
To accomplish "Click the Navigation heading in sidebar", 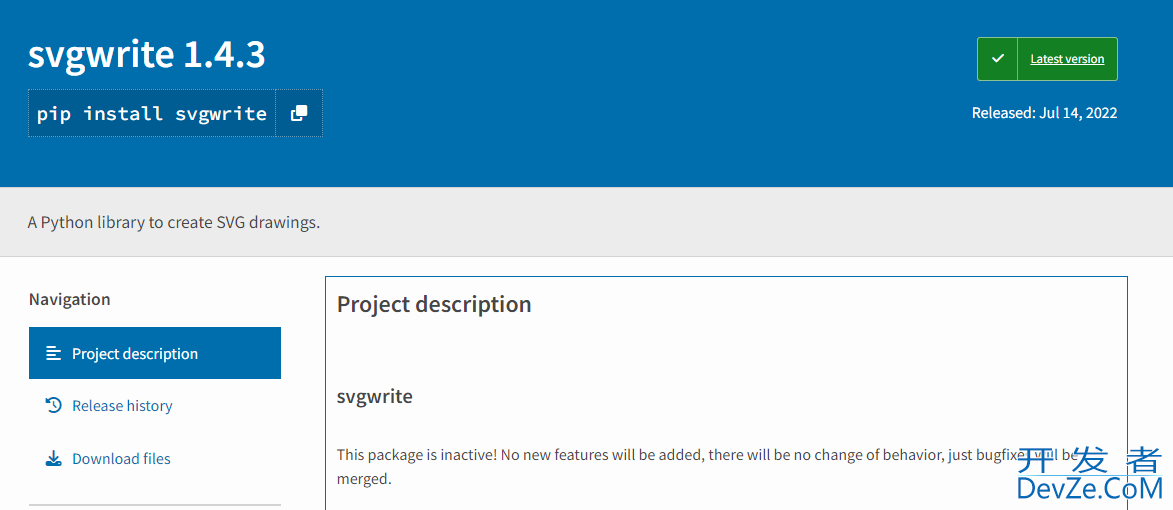I will (x=70, y=299).
